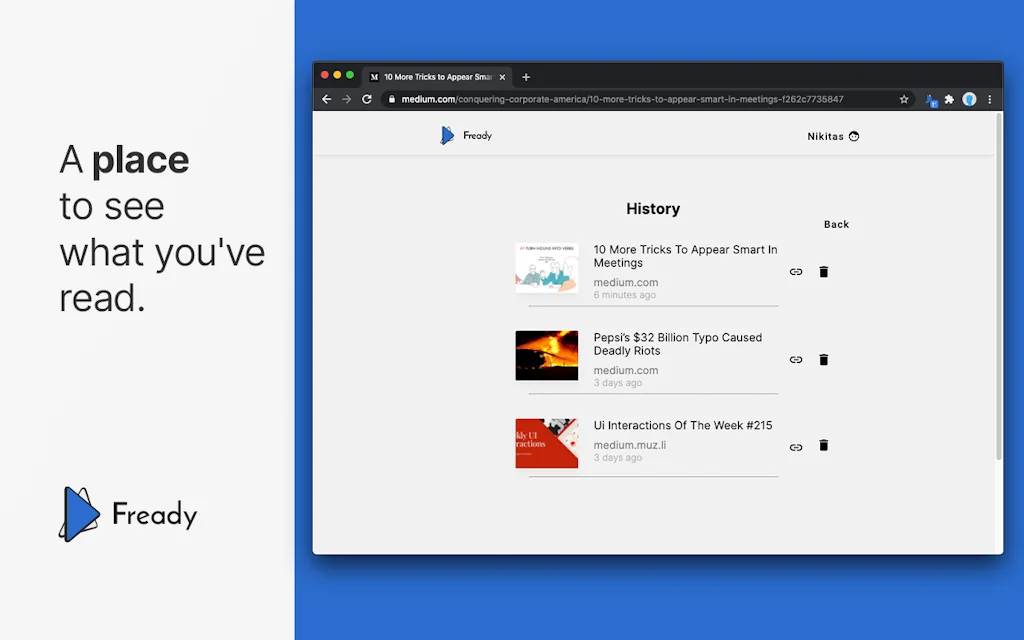Click link icon for 10 More Tricks article
This screenshot has width=1024, height=640.
[x=796, y=272]
